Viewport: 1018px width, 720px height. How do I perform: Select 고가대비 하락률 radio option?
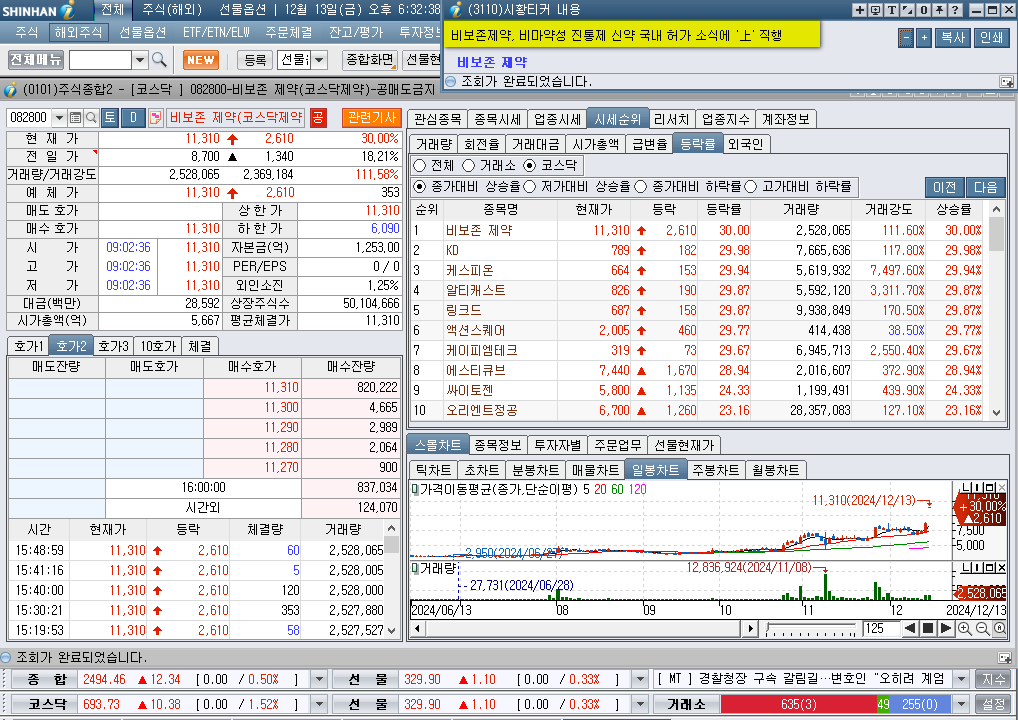point(751,187)
